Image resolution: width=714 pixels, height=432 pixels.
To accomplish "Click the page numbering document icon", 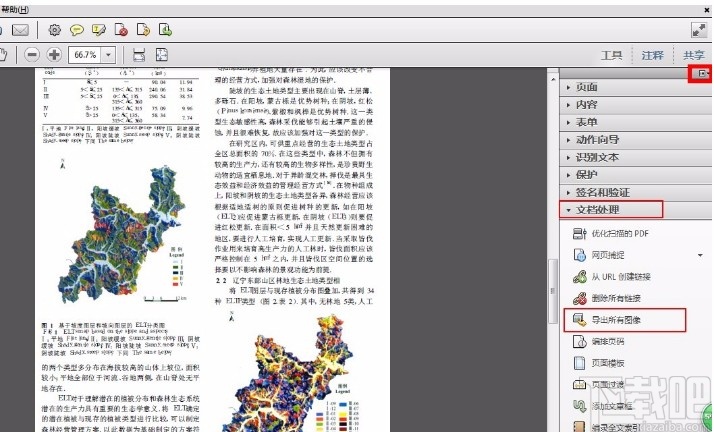I will [x=580, y=341].
